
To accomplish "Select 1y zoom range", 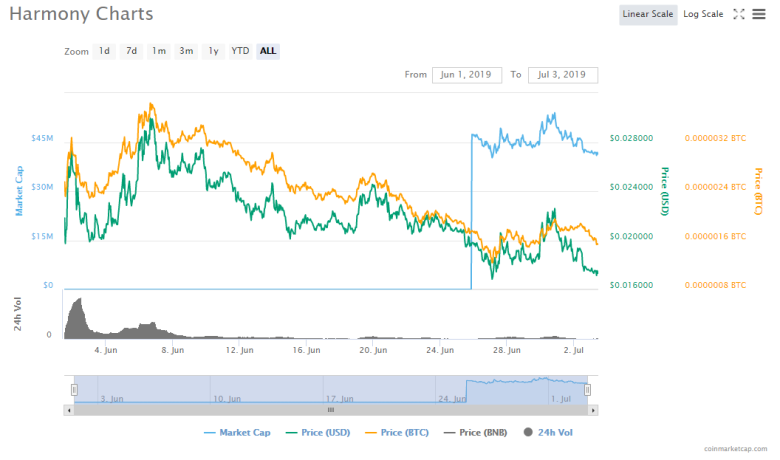I will point(213,51).
